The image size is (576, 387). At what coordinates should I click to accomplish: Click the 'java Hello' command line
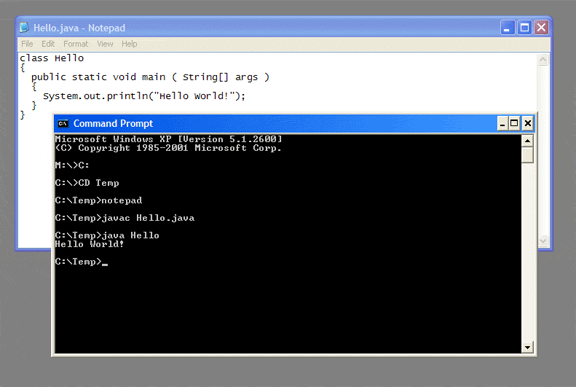click(x=107, y=235)
